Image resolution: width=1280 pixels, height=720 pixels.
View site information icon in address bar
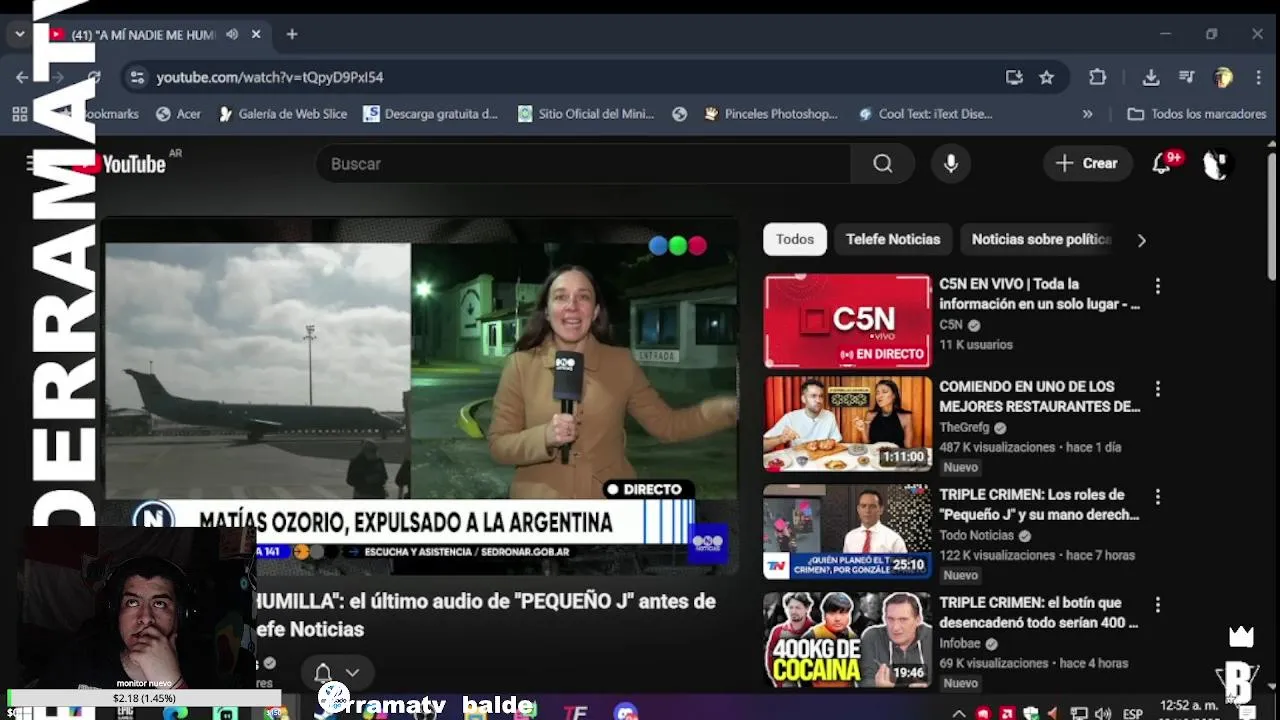click(x=137, y=77)
